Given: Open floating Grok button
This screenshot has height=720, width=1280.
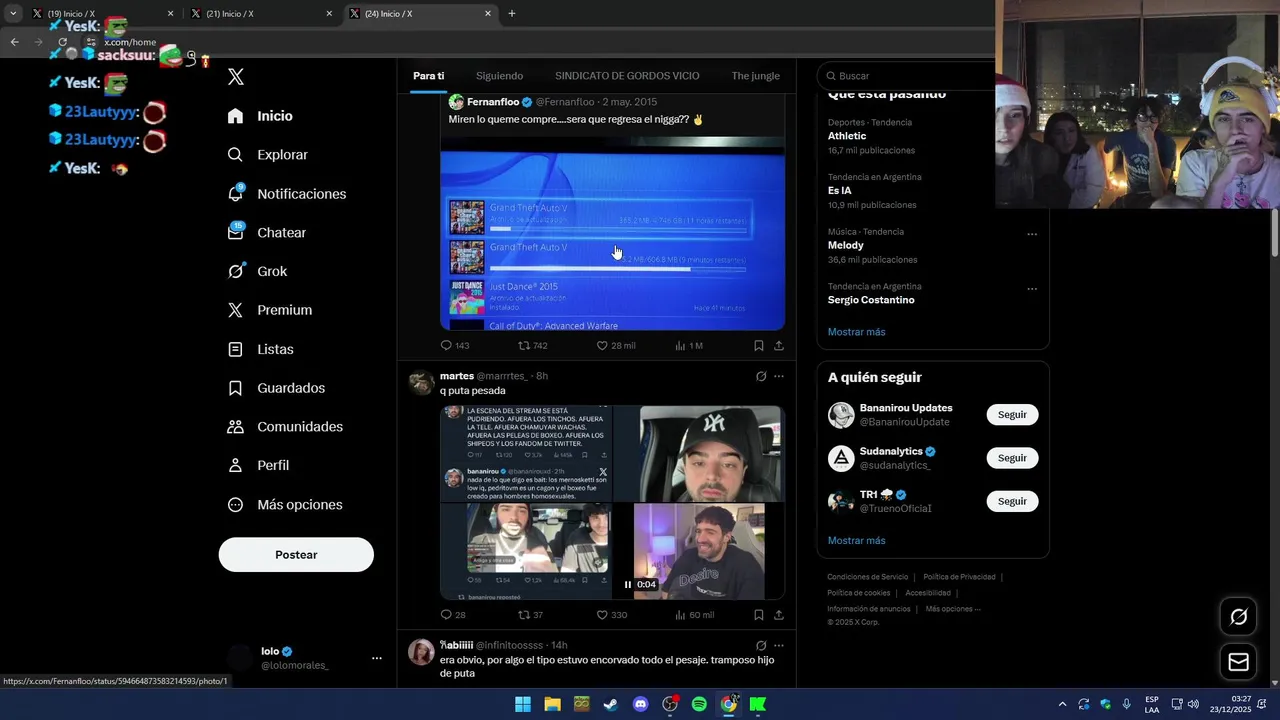Looking at the screenshot, I should pyautogui.click(x=1238, y=617).
